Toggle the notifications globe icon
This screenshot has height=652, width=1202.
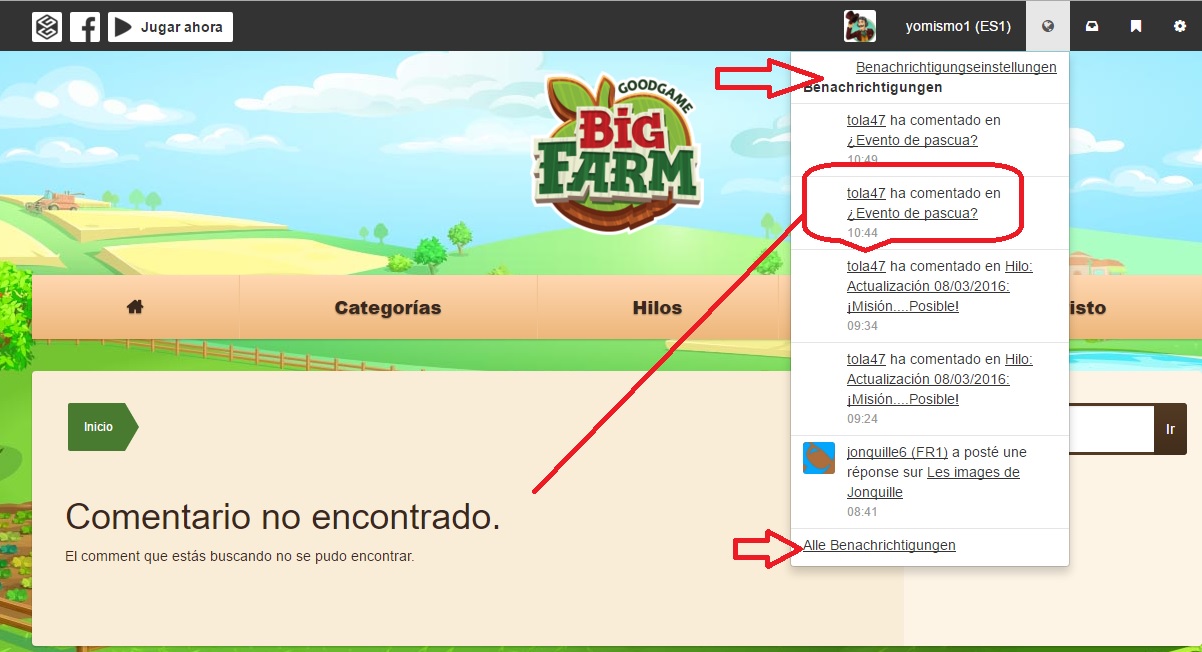(x=1047, y=27)
